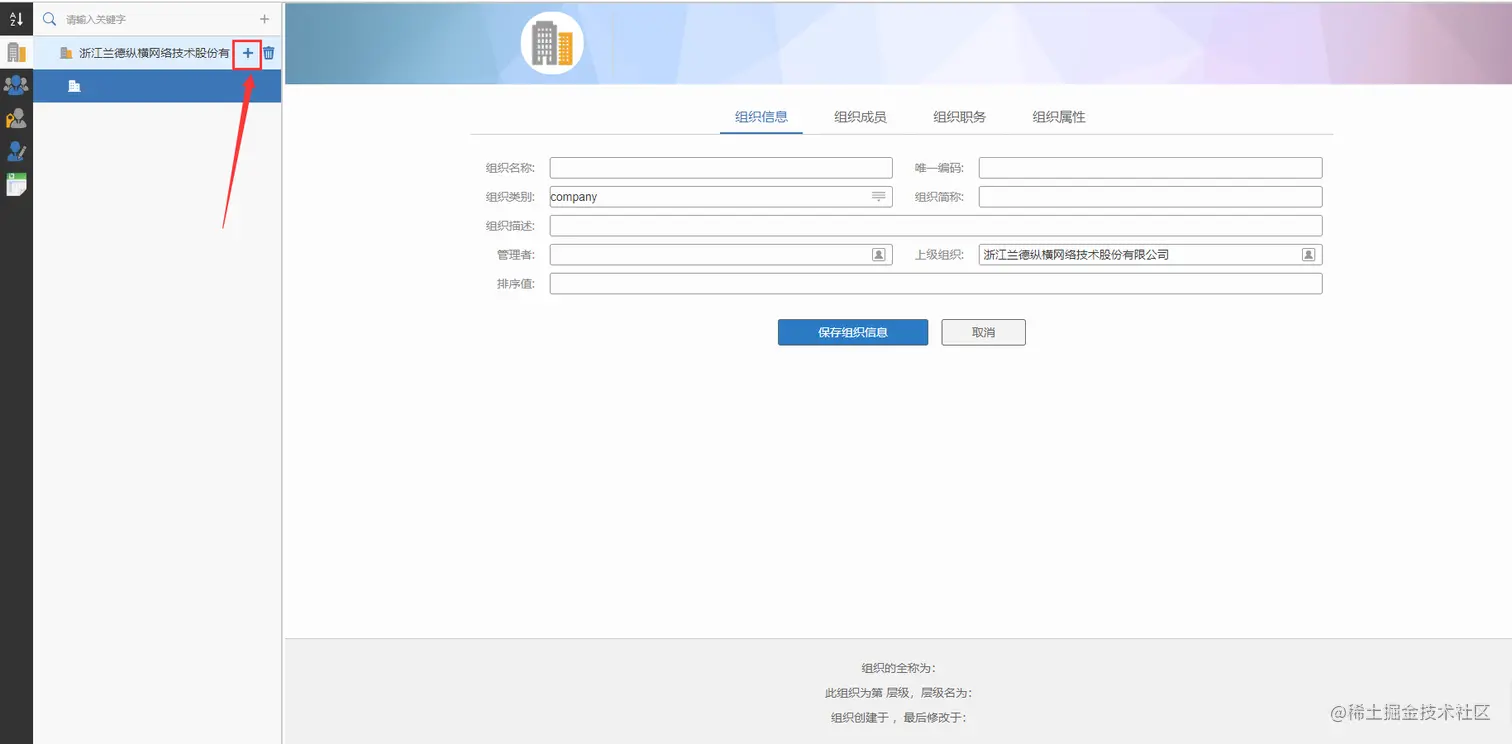
Task: Open the user-with-pencil sidebar icon
Action: point(16,152)
